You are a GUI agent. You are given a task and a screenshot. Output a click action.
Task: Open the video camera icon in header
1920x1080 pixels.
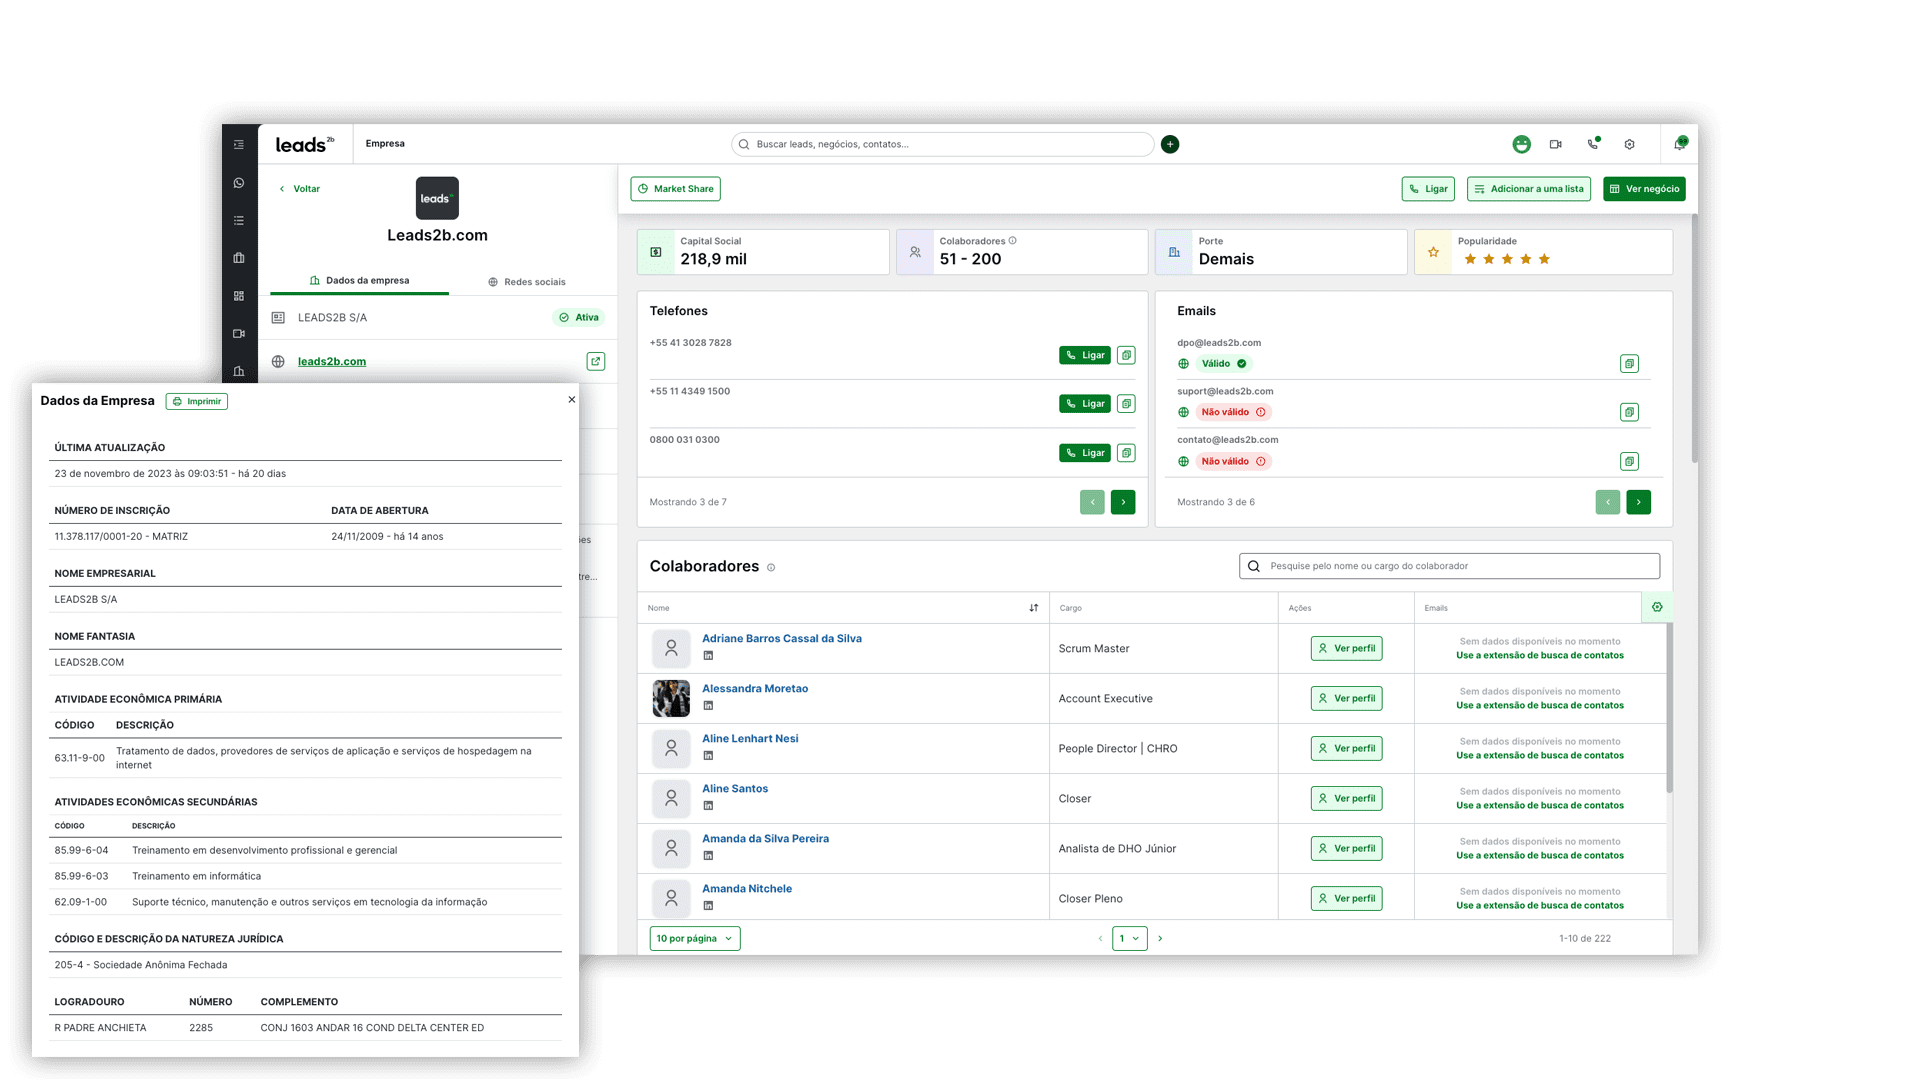(x=1556, y=144)
